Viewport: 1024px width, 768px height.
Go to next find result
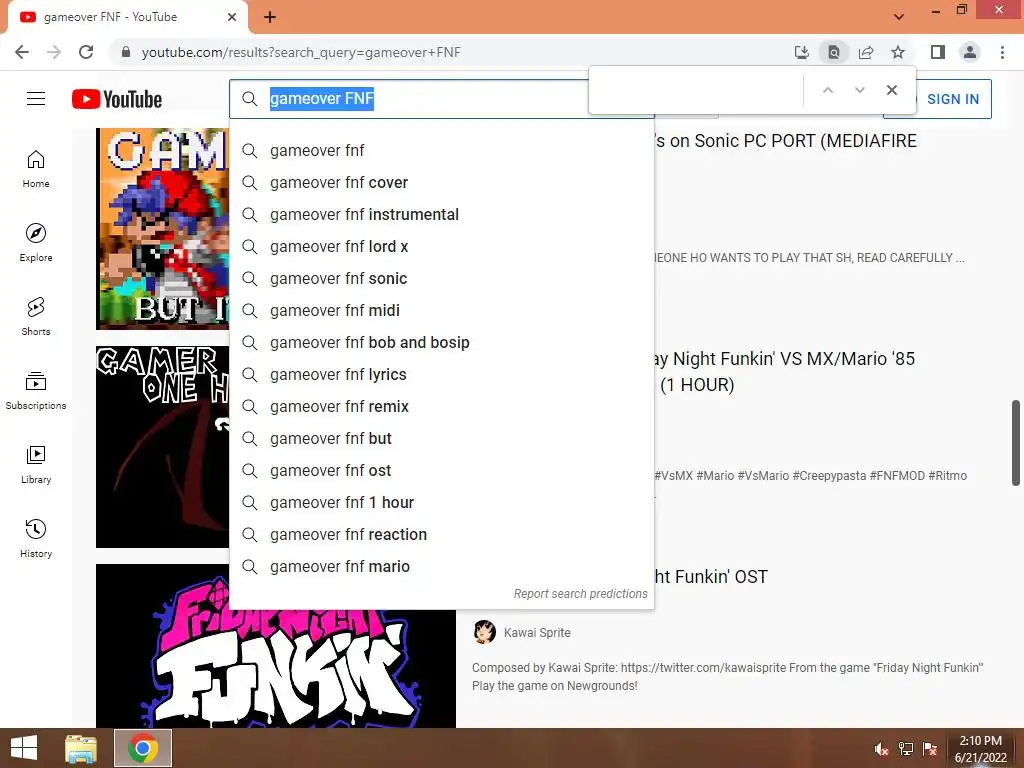[x=859, y=90]
